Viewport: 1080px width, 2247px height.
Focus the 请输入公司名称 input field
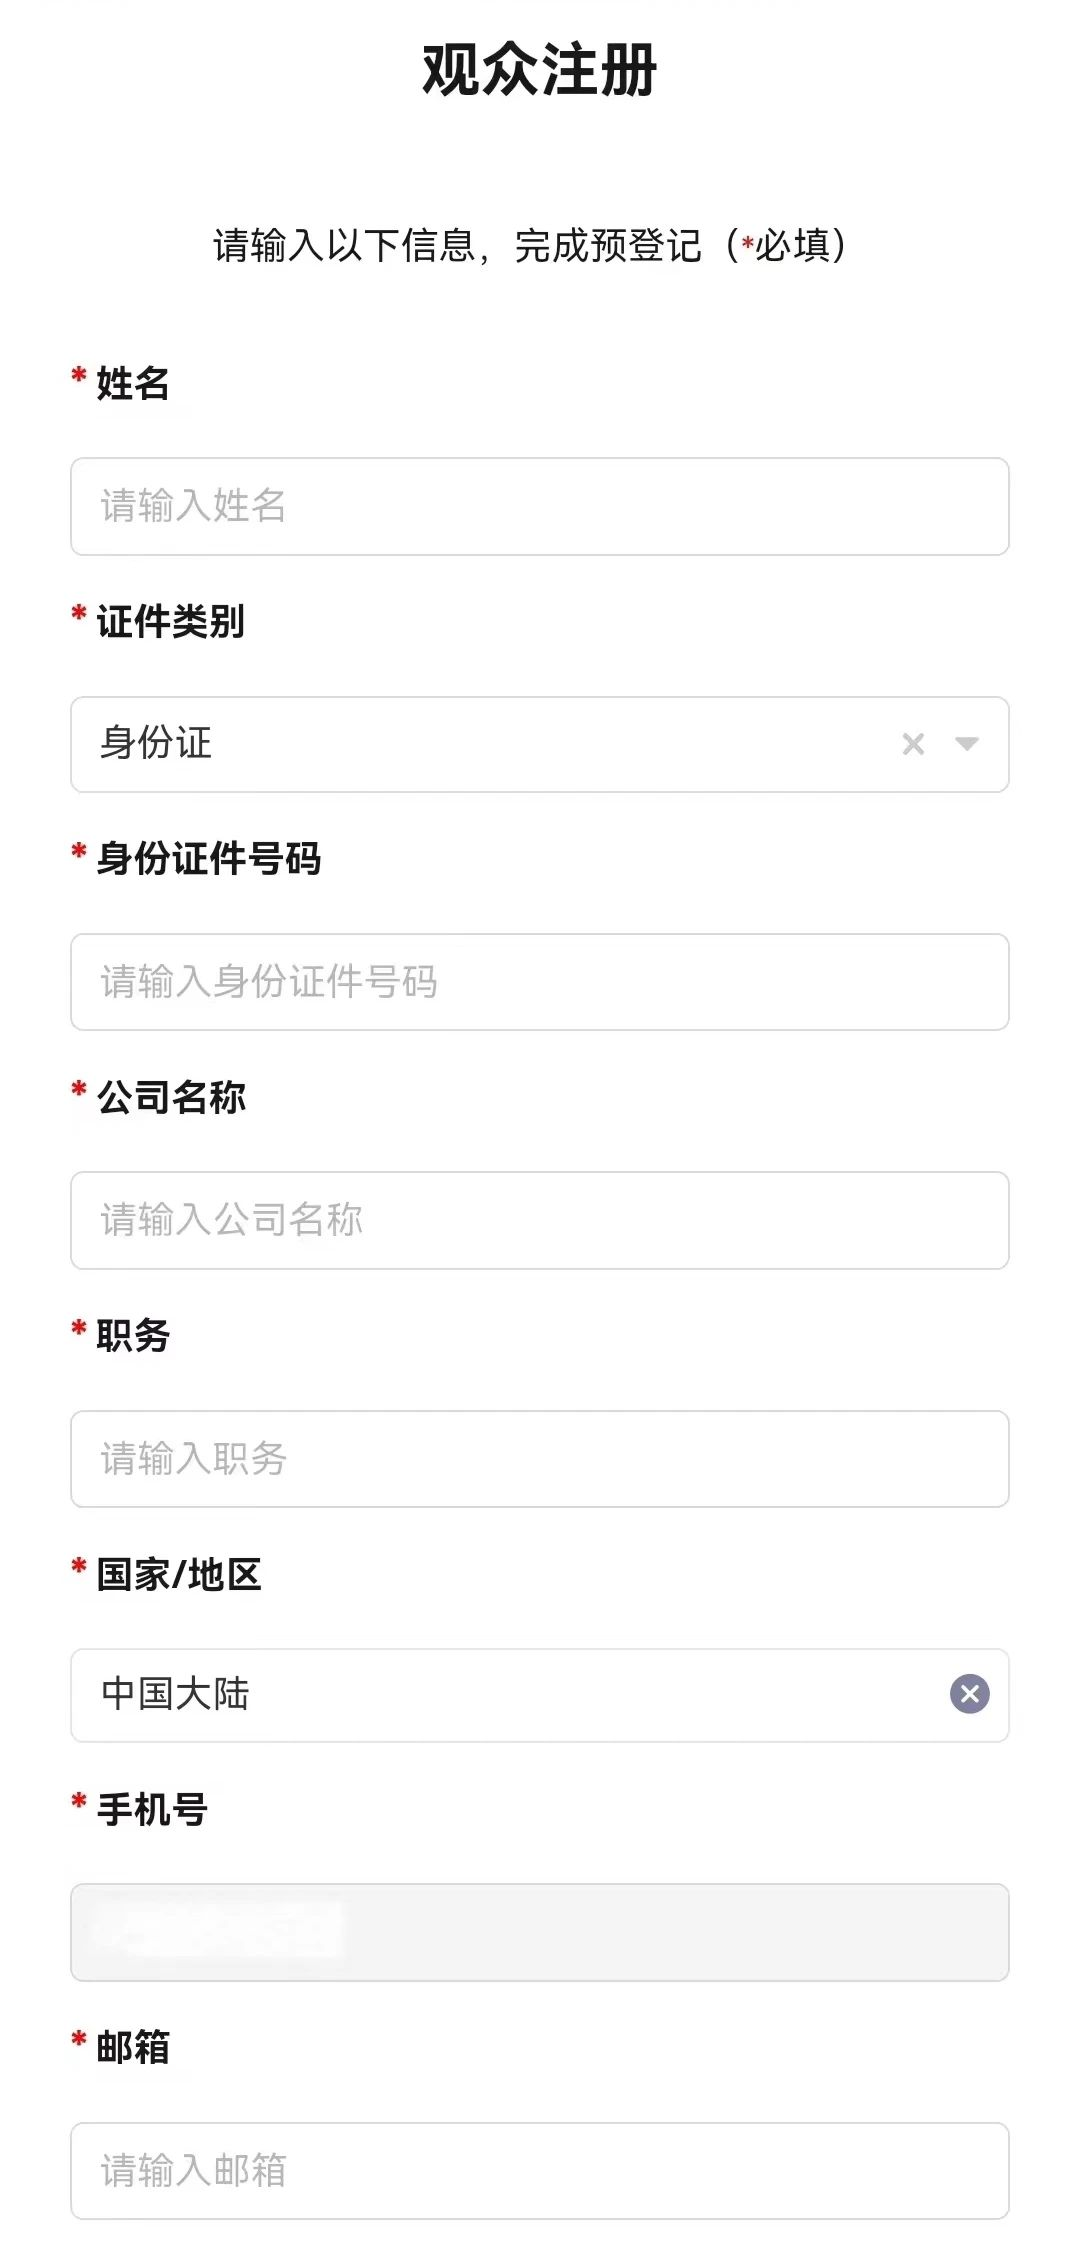coord(540,1220)
